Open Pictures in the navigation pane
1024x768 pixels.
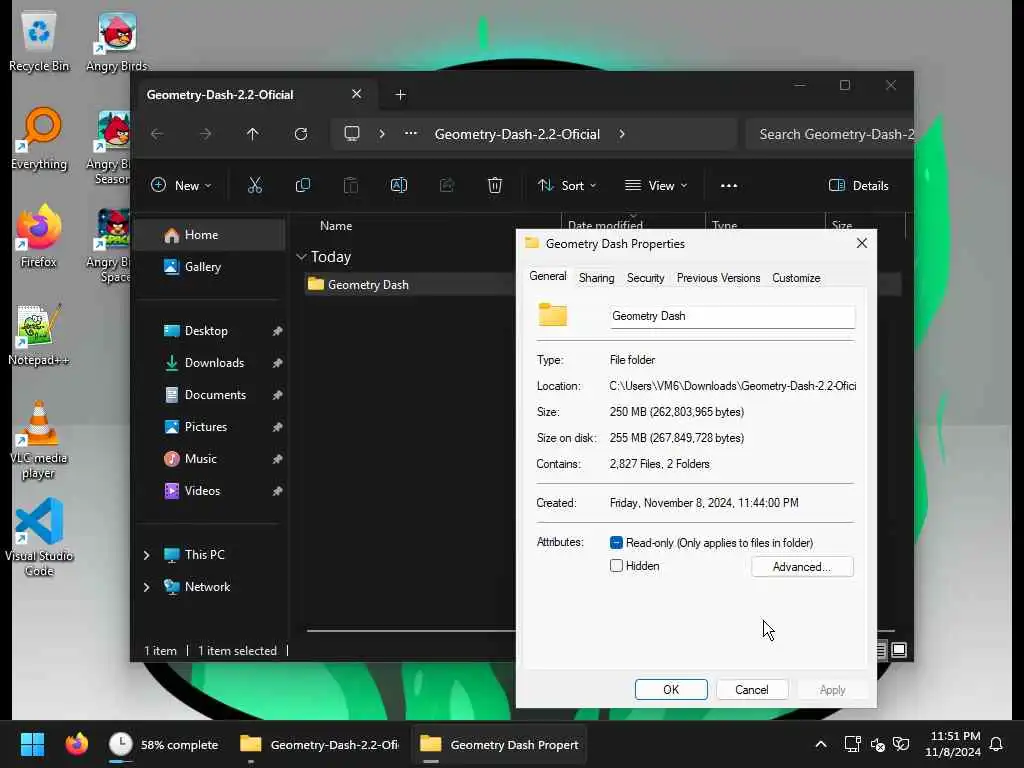point(210,426)
